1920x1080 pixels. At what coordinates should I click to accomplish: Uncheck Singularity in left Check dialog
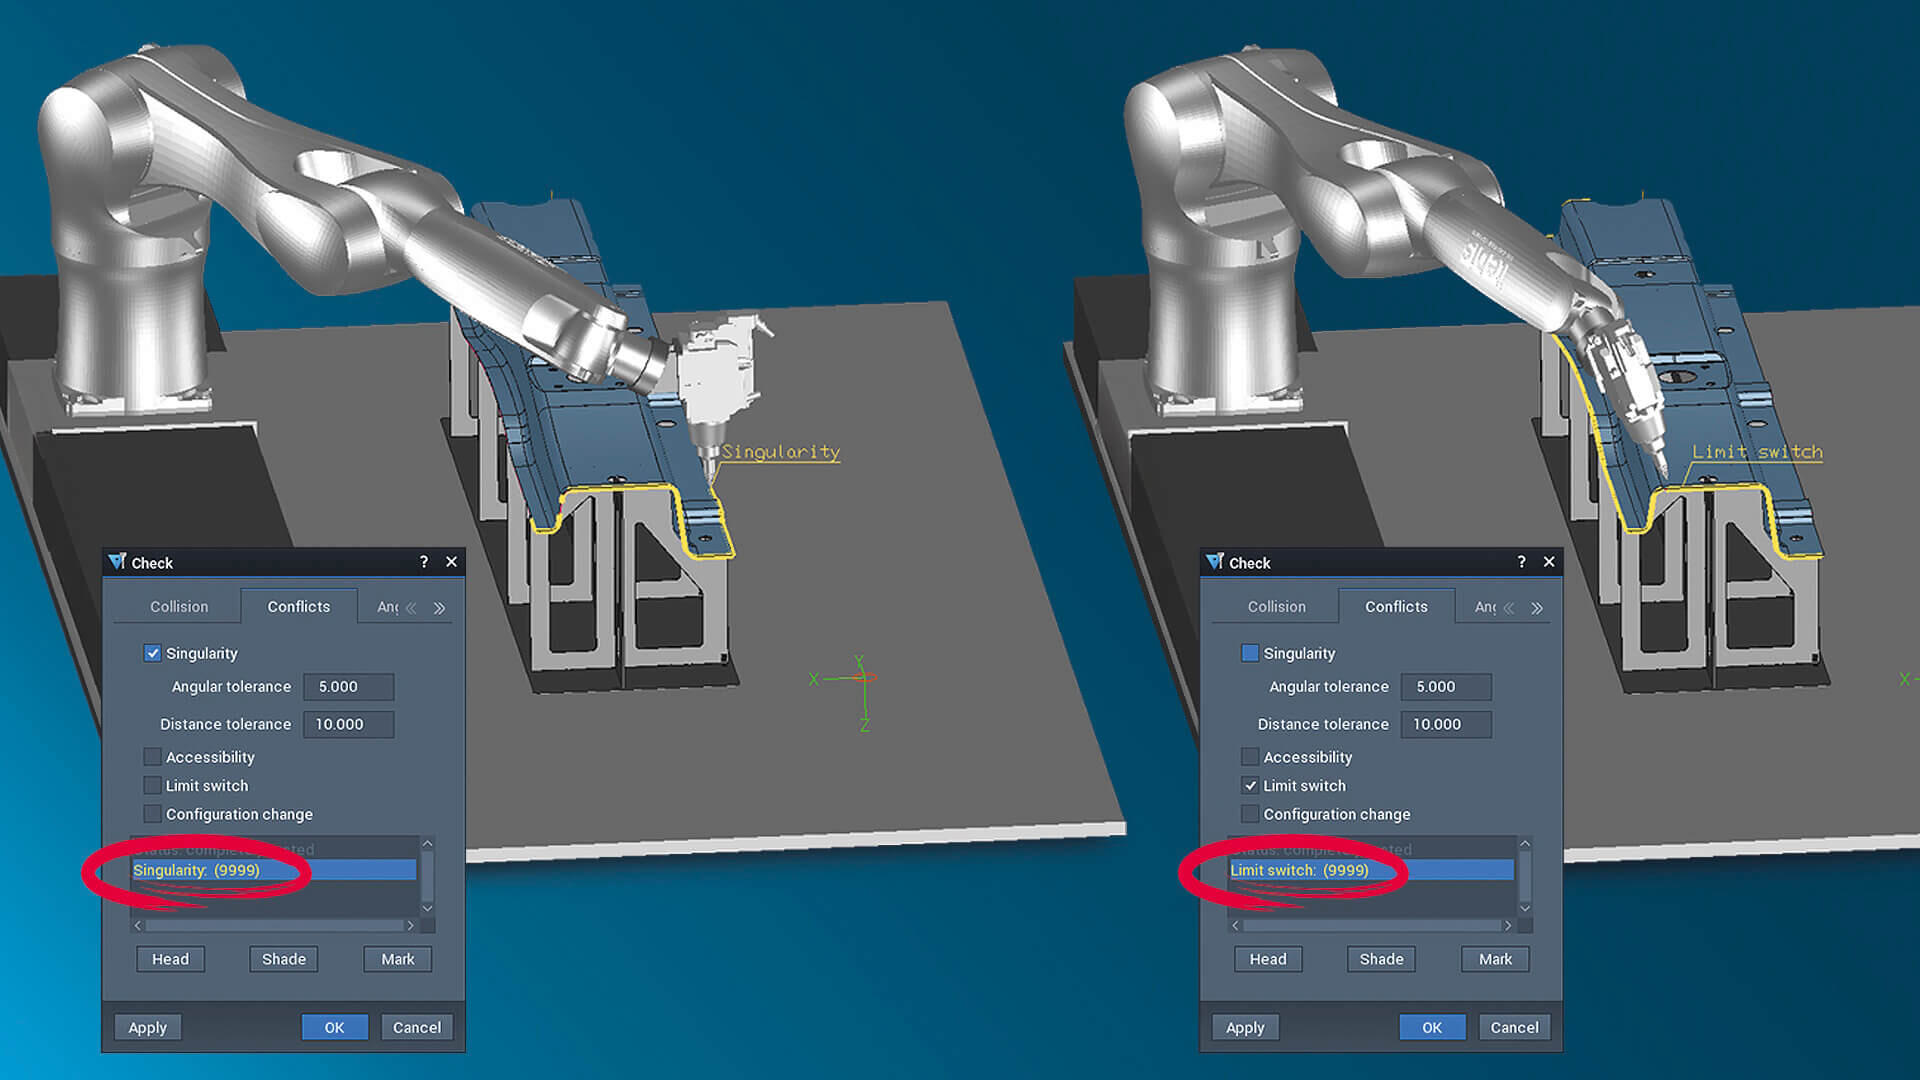[152, 653]
